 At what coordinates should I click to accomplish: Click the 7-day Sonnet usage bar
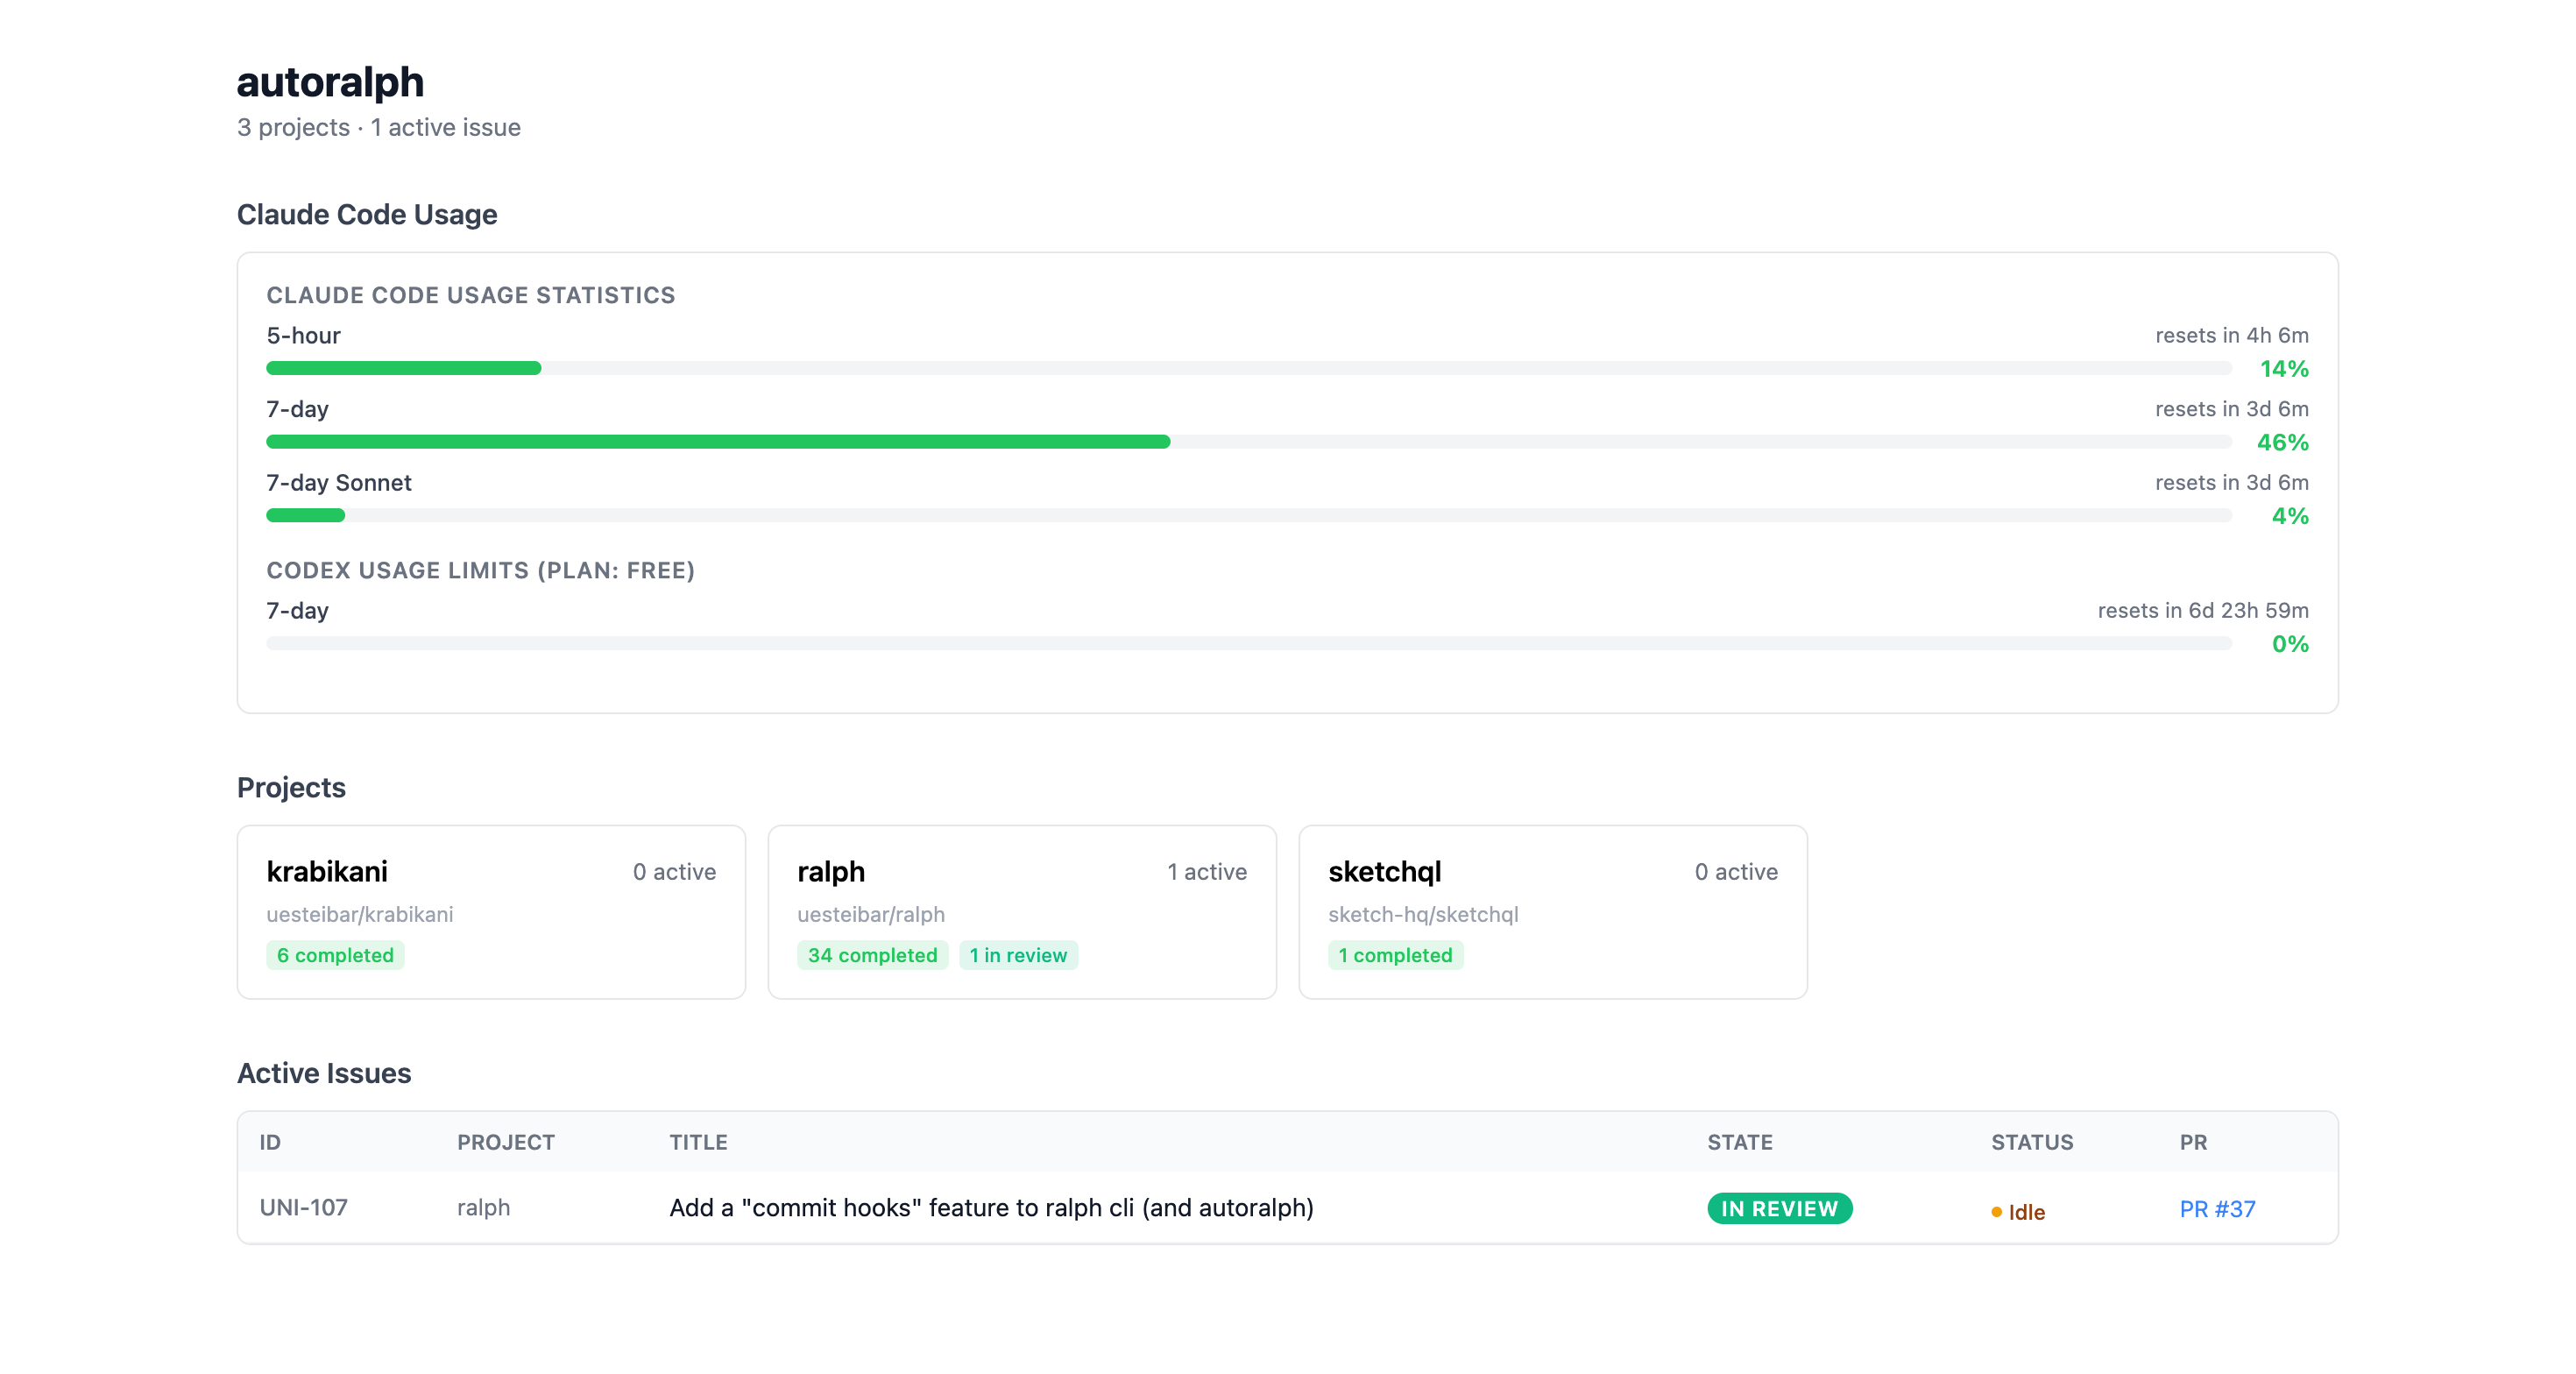pos(1248,515)
